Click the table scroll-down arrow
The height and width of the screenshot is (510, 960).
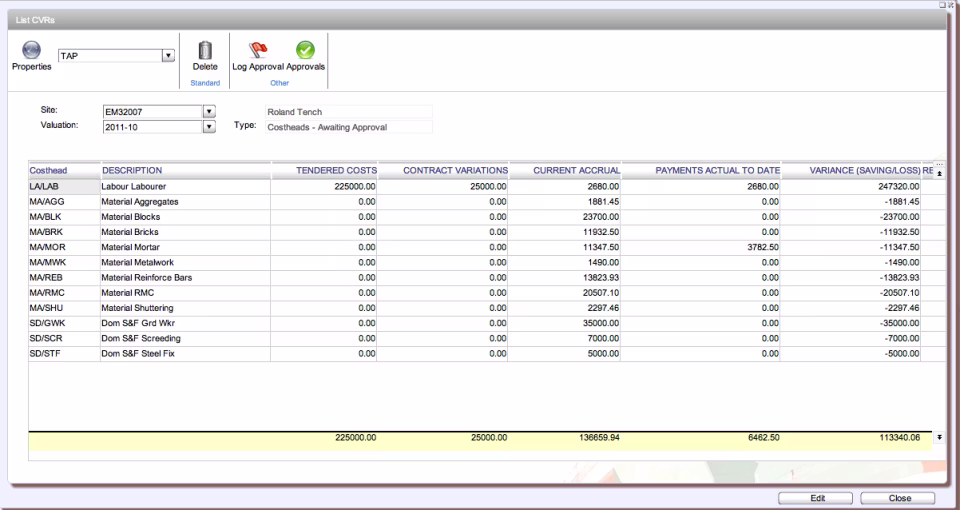(939, 437)
